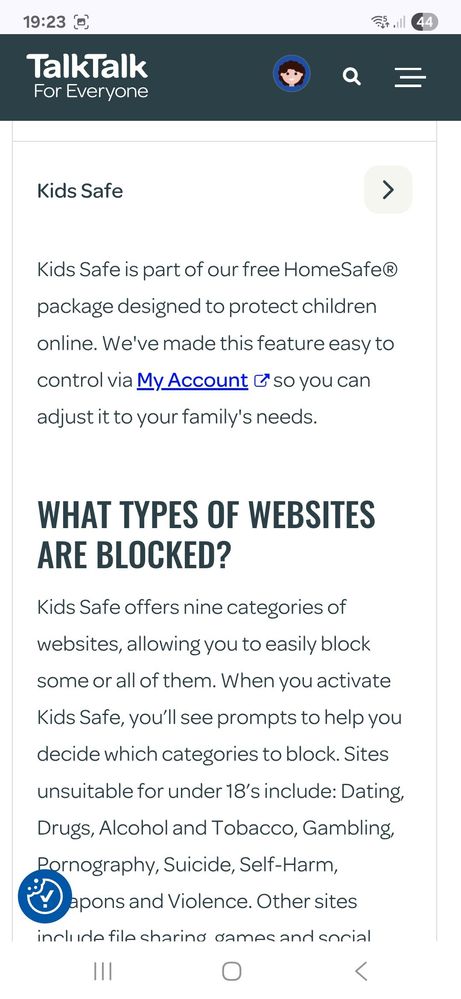461x999 pixels.
Task: Open the TalkTalk For Everyone logo homepage
Action: tap(87, 76)
